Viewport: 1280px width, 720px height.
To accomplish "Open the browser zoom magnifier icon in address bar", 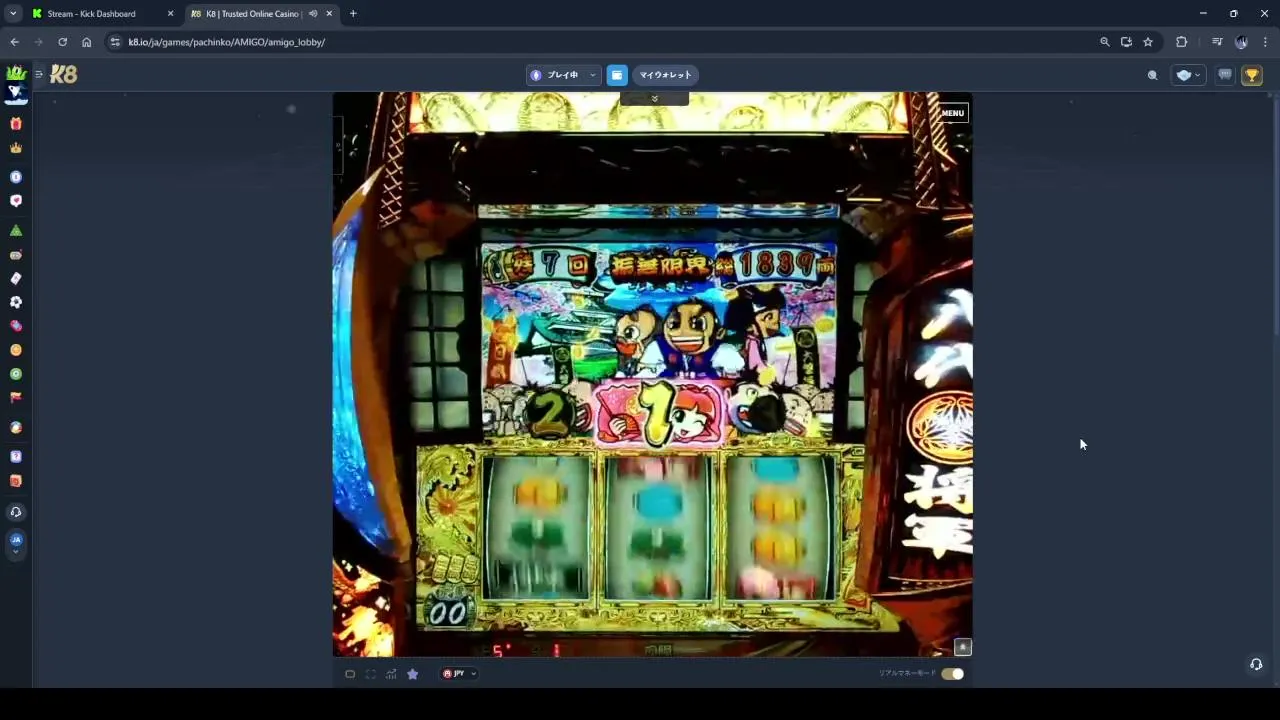I will click(1104, 42).
